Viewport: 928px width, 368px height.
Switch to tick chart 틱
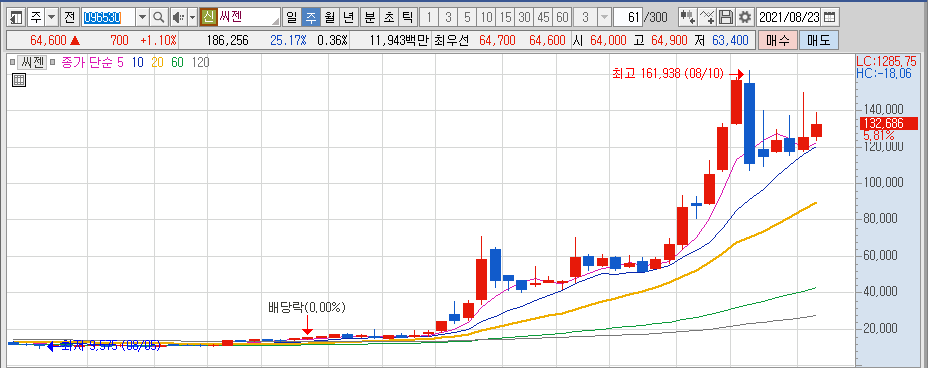[x=407, y=17]
